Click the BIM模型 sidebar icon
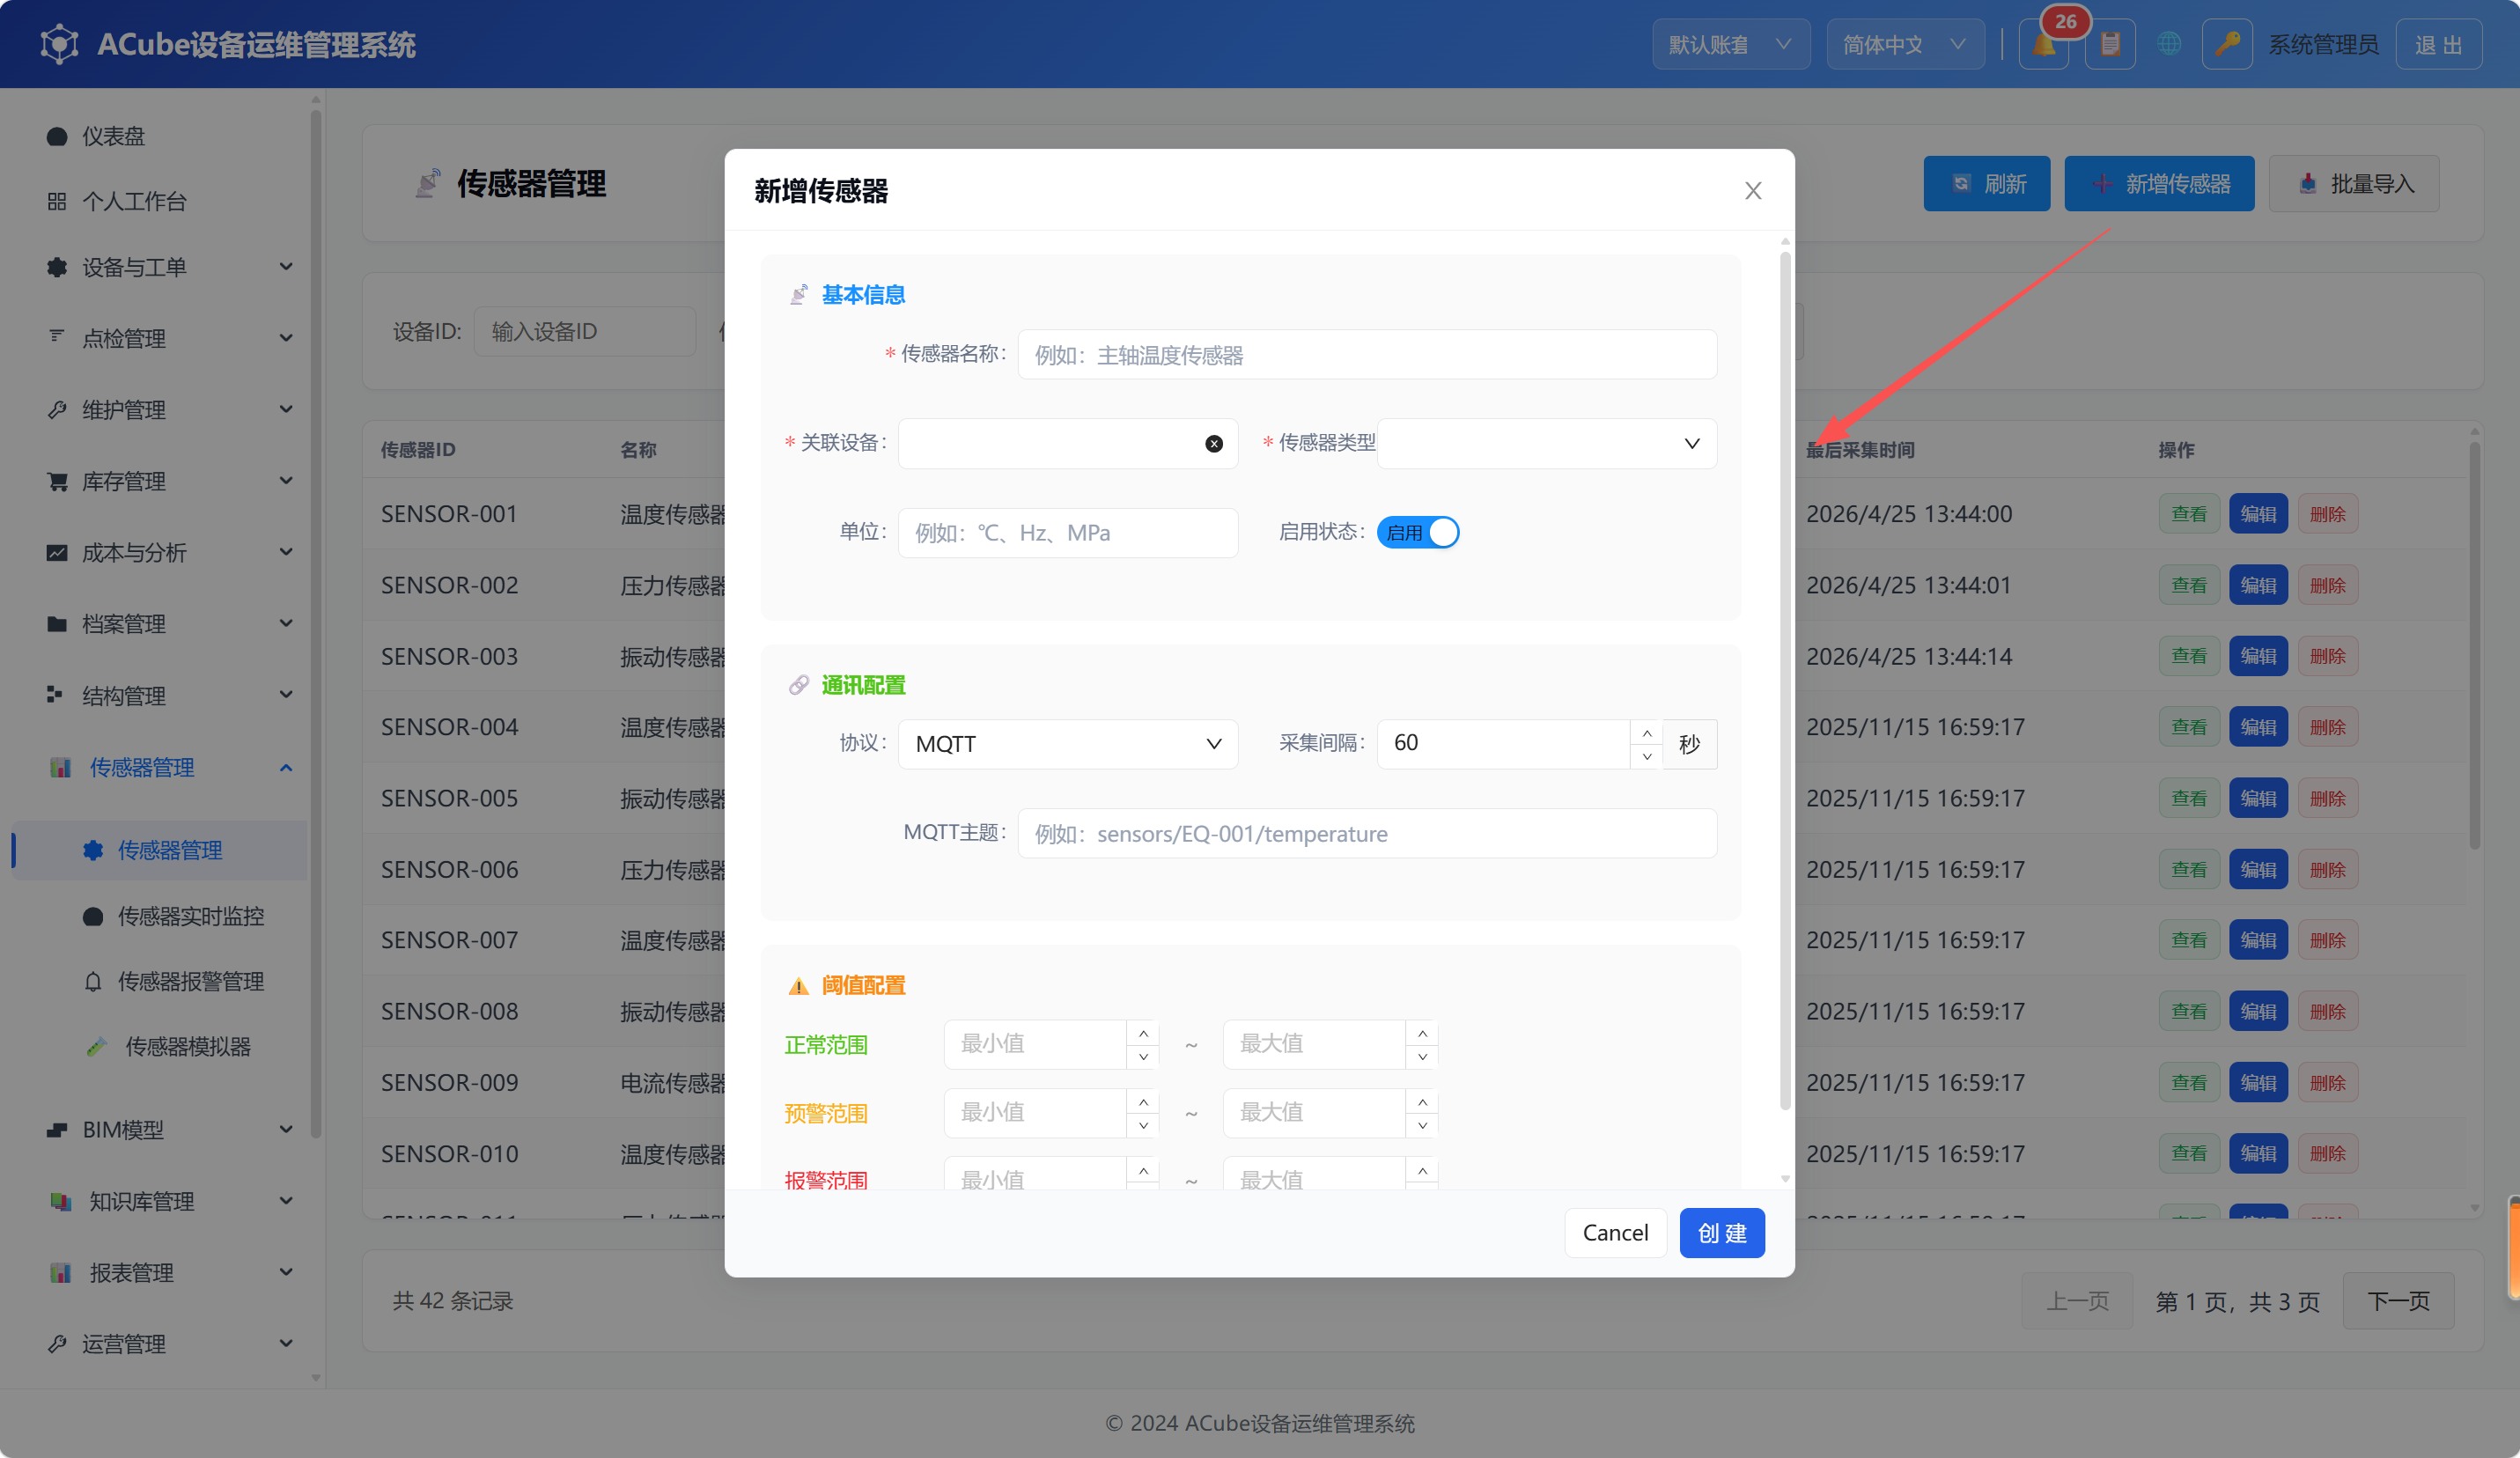 tap(57, 1130)
